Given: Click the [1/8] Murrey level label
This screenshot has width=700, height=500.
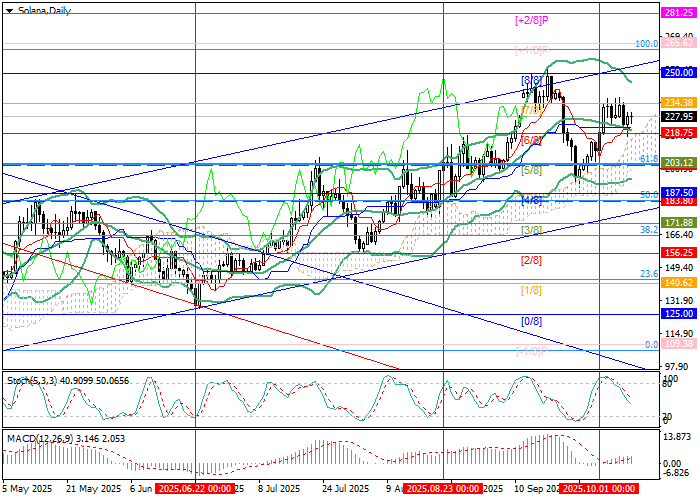Looking at the screenshot, I should point(531,291).
